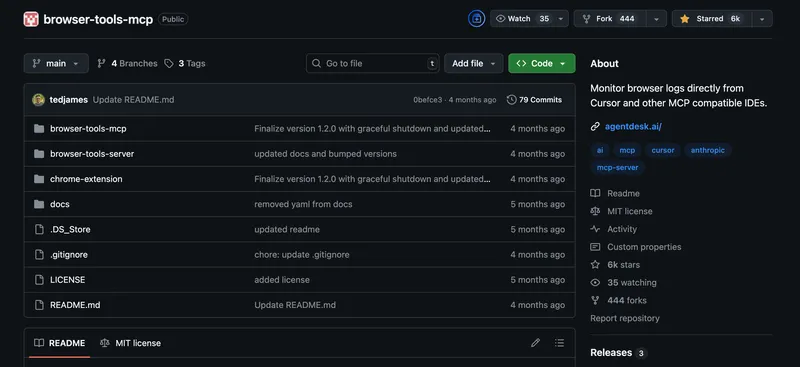The height and width of the screenshot is (367, 800).
Task: Toggle the Starred button to unstar repository
Action: pyautogui.click(x=712, y=19)
